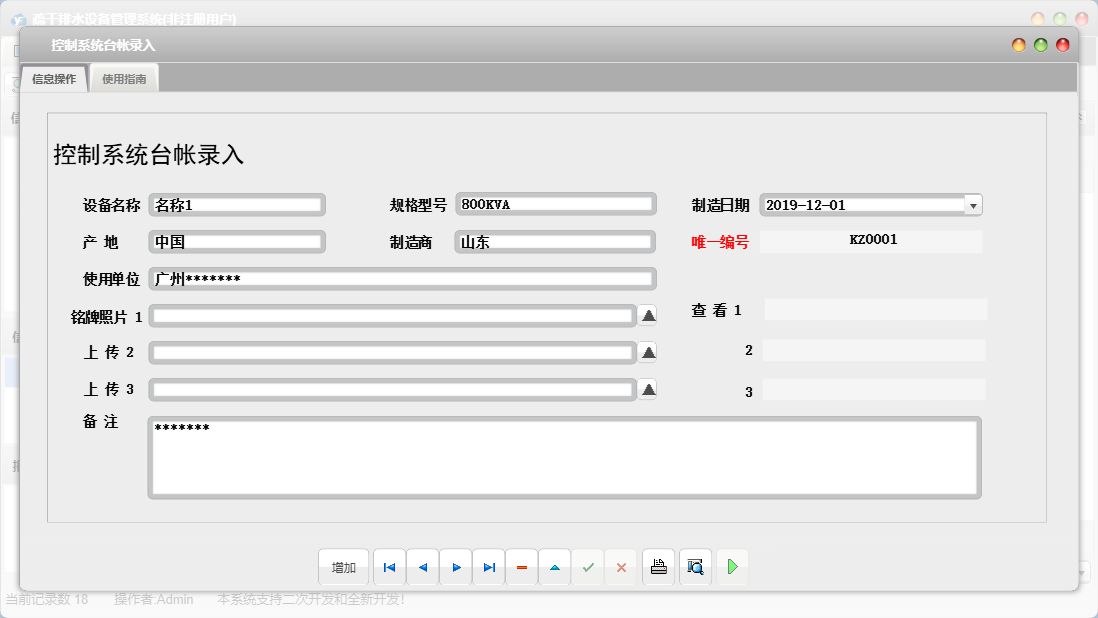
Task: Click the teal up-triangle edit icon
Action: click(x=555, y=568)
